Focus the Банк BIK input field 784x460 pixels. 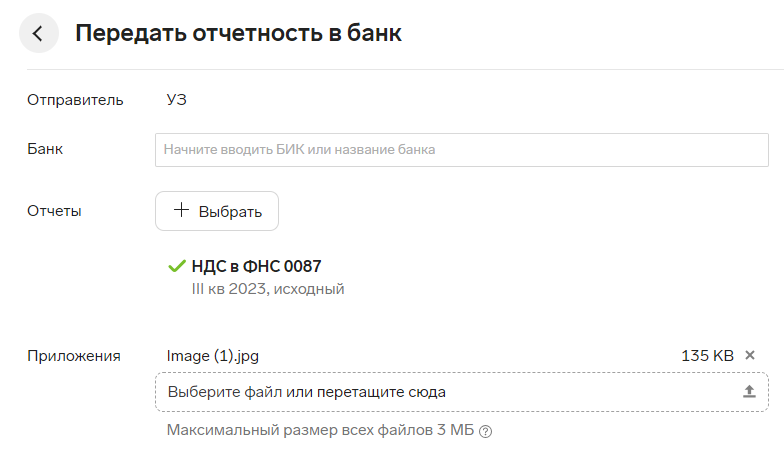click(462, 150)
